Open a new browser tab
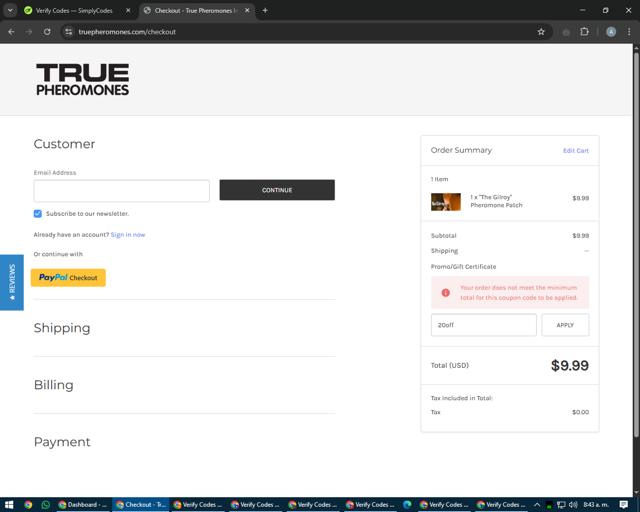Viewport: 640px width, 512px height. coord(265,10)
